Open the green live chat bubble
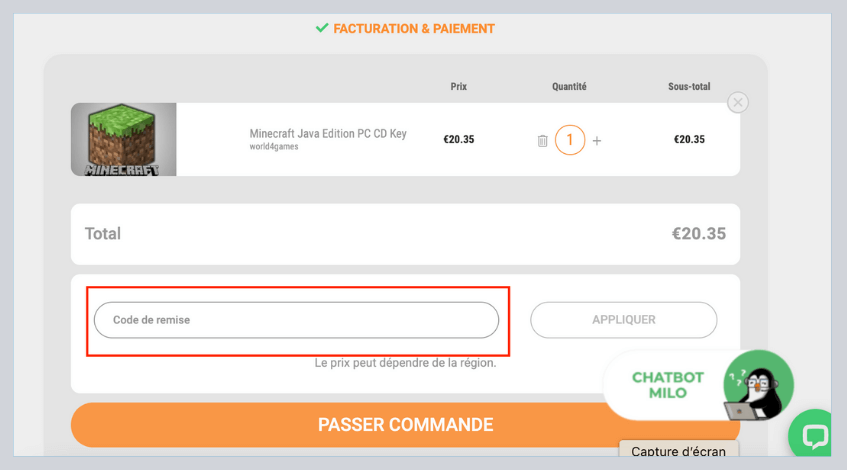Image resolution: width=847 pixels, height=470 pixels. coord(815,436)
